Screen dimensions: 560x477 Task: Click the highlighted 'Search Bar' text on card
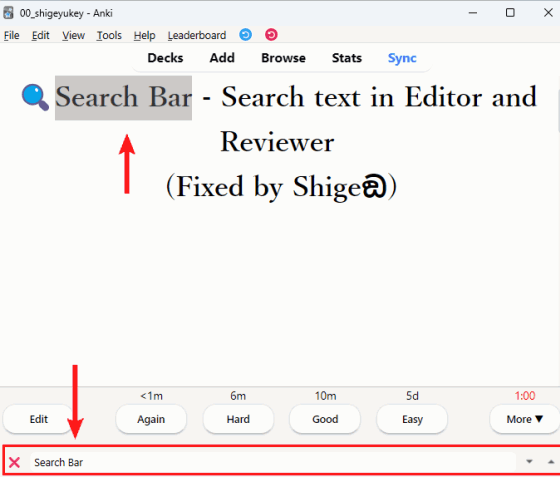coord(123,97)
